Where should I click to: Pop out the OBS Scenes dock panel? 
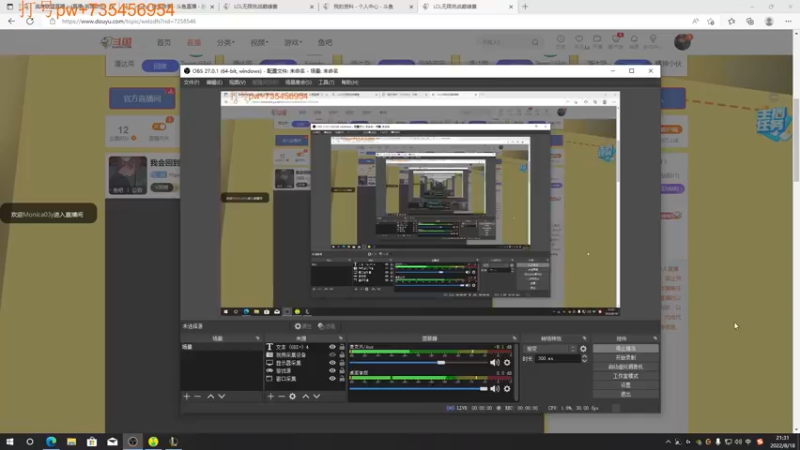[x=258, y=338]
